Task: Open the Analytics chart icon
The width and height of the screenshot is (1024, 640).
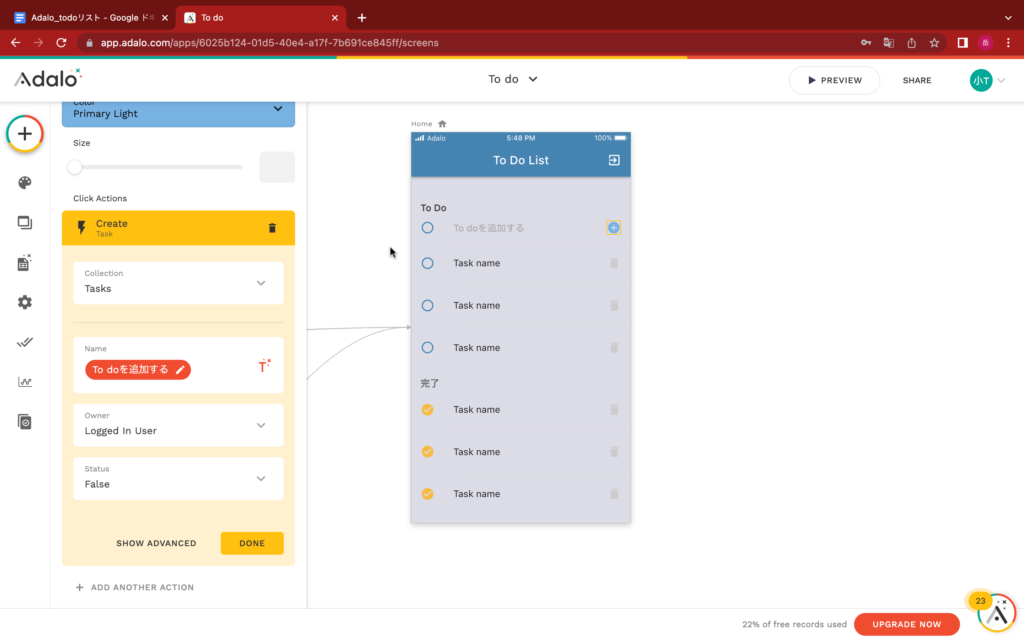Action: (25, 381)
